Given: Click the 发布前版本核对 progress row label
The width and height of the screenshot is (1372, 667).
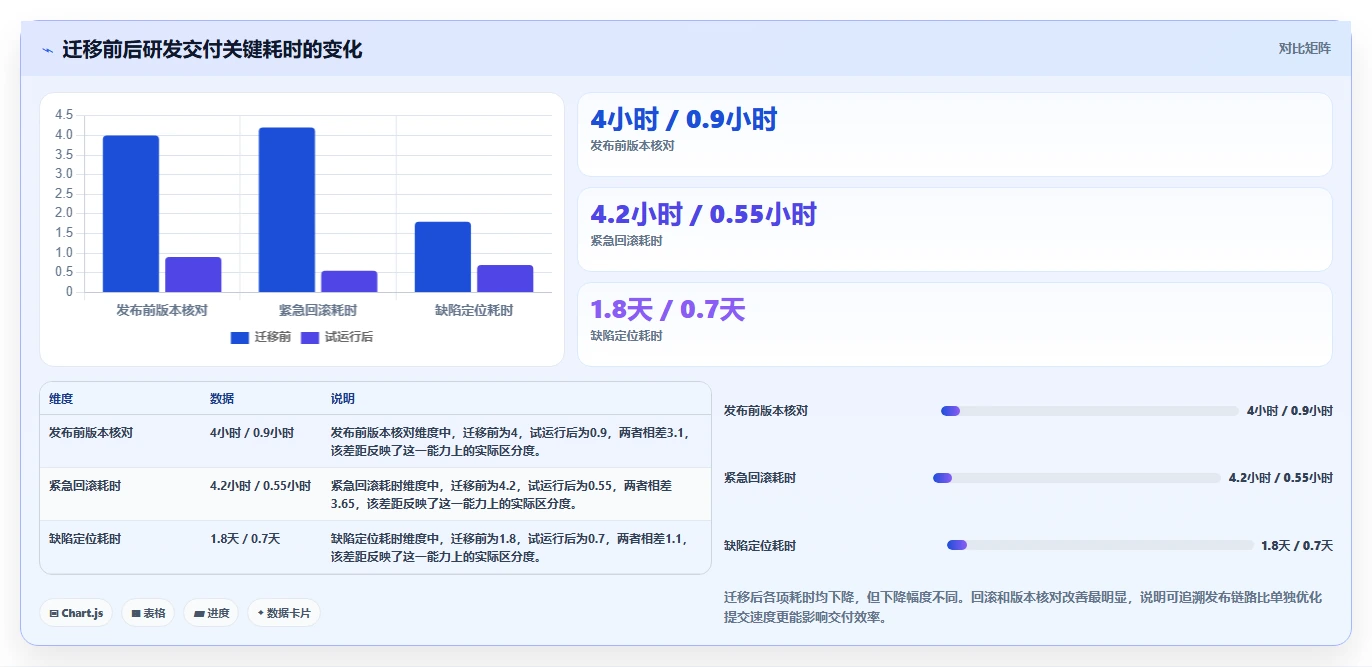Looking at the screenshot, I should (x=766, y=411).
